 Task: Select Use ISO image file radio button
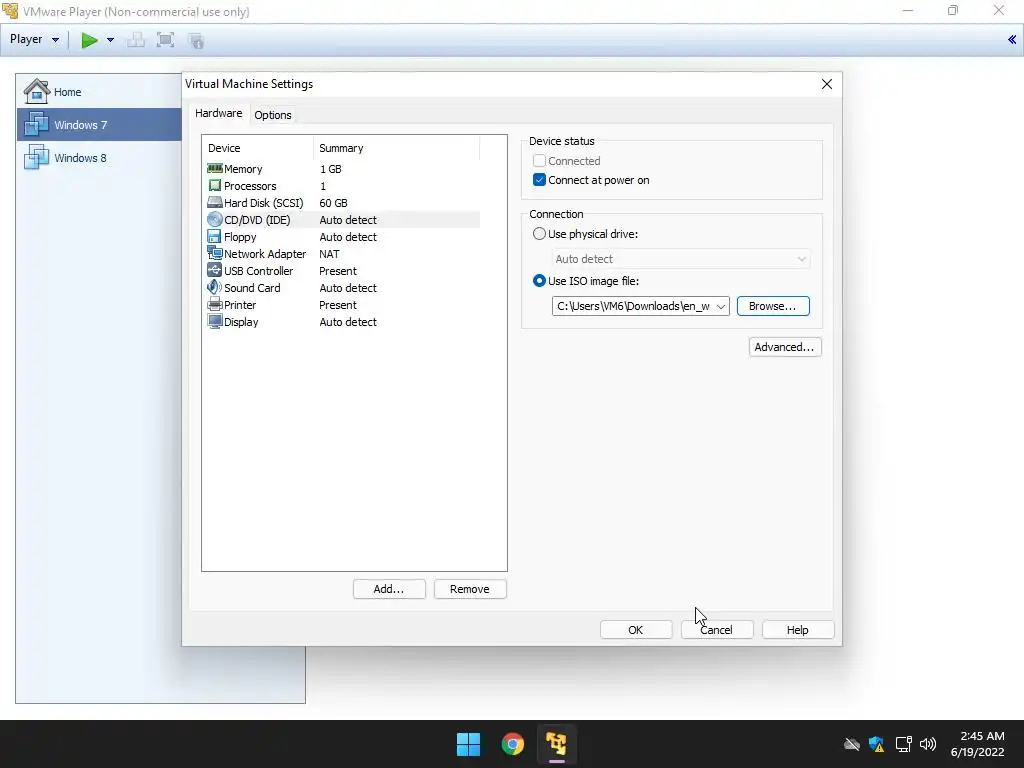pos(539,281)
